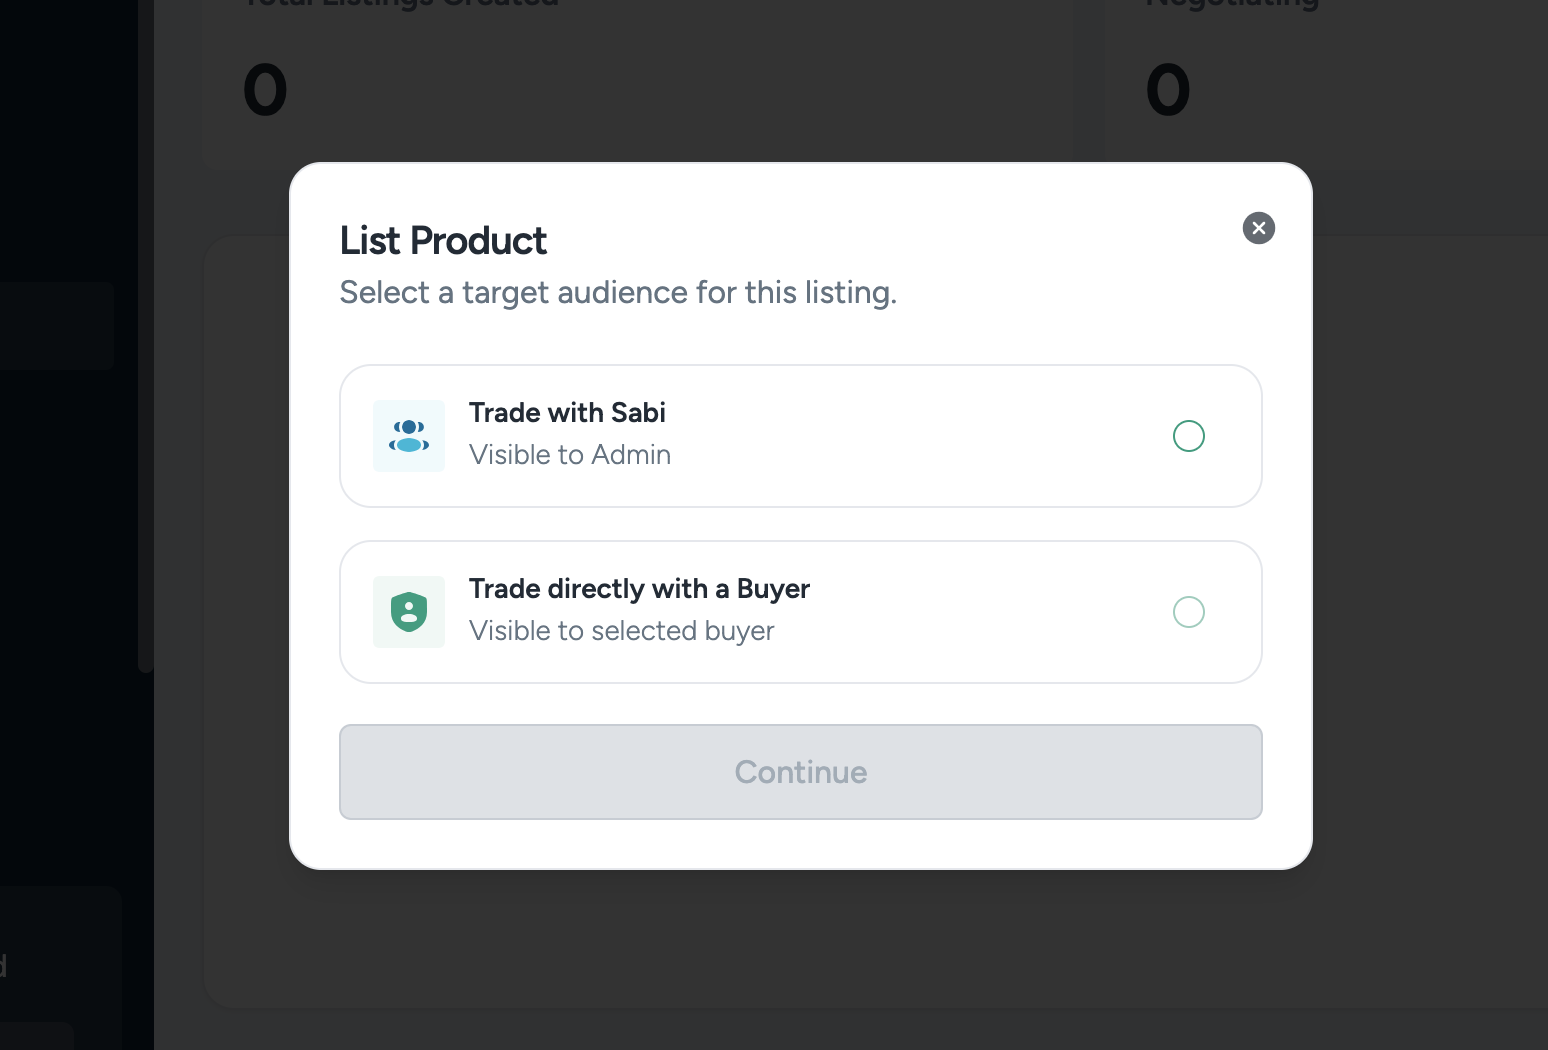
Task: Click the dimmed highlighted sidebar menu item
Action: [56, 326]
